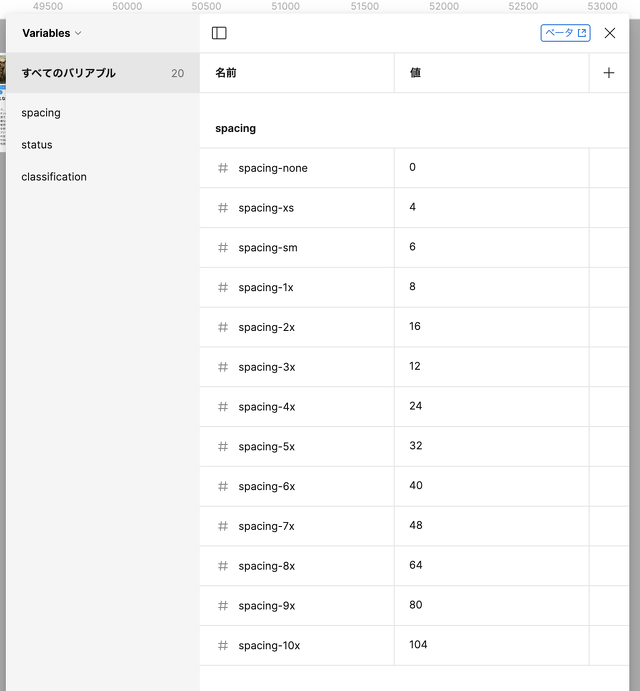Viewport: 640px width, 691px height.
Task: Select the spacing group in sidebar
Action: [x=41, y=113]
